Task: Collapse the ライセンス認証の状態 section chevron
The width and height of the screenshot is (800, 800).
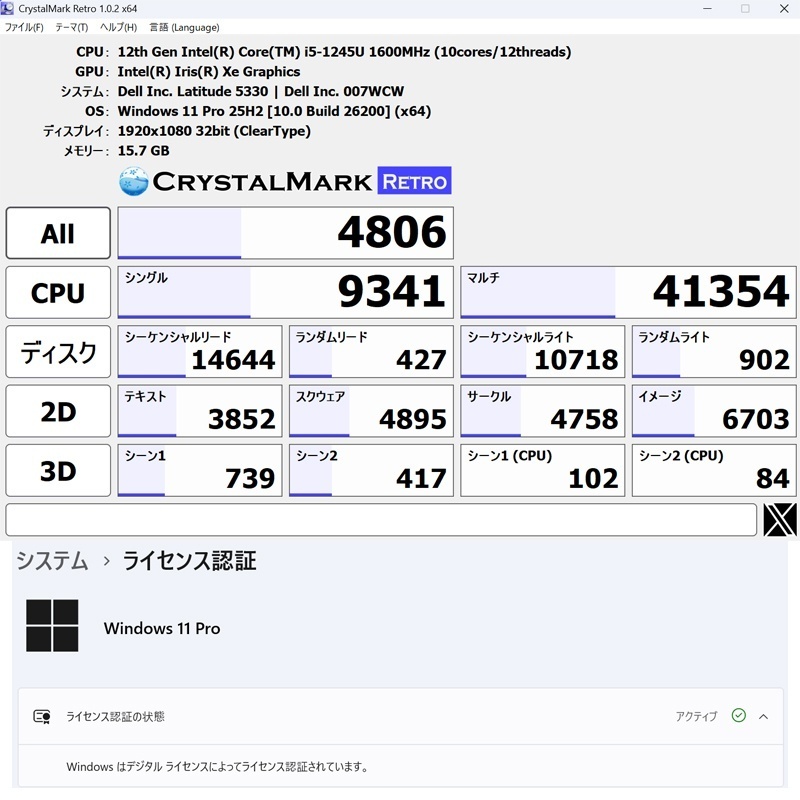Action: click(x=763, y=716)
